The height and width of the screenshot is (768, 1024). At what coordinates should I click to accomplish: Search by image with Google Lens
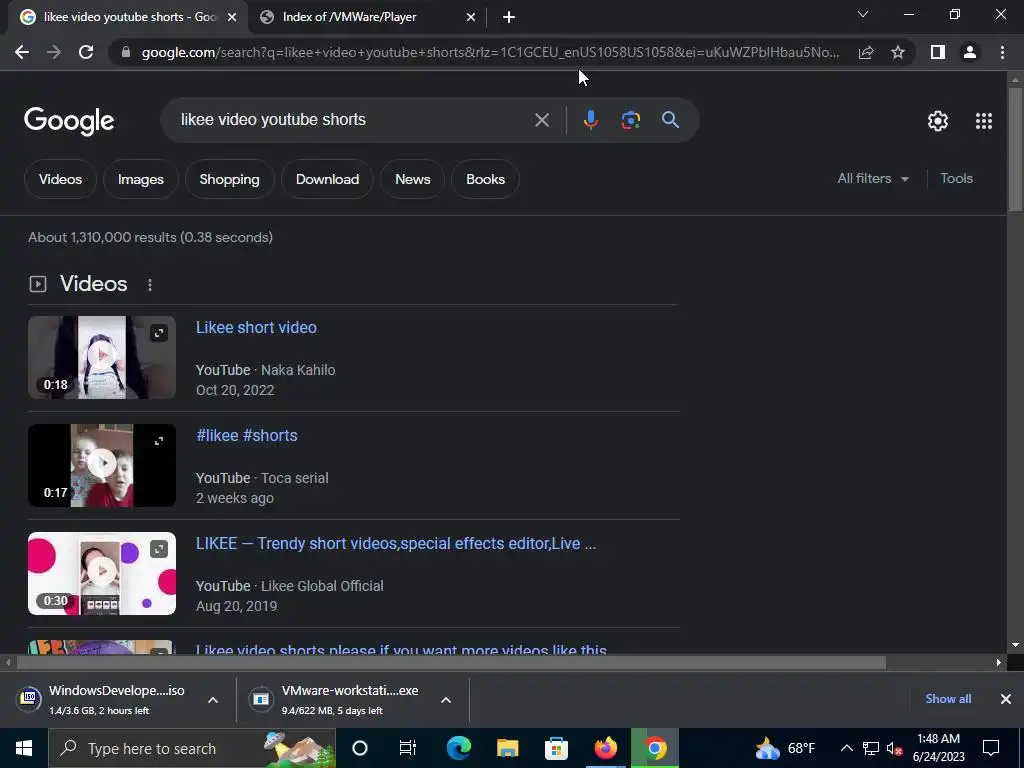630,120
